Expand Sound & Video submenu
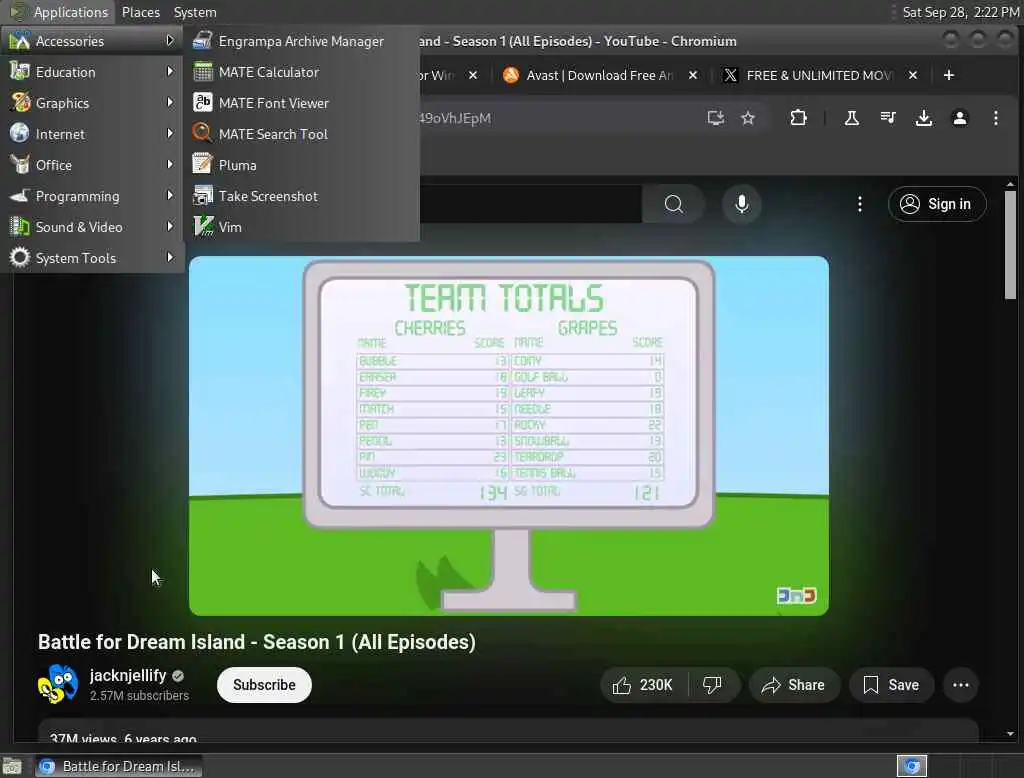The width and height of the screenshot is (1024, 778). tap(91, 227)
